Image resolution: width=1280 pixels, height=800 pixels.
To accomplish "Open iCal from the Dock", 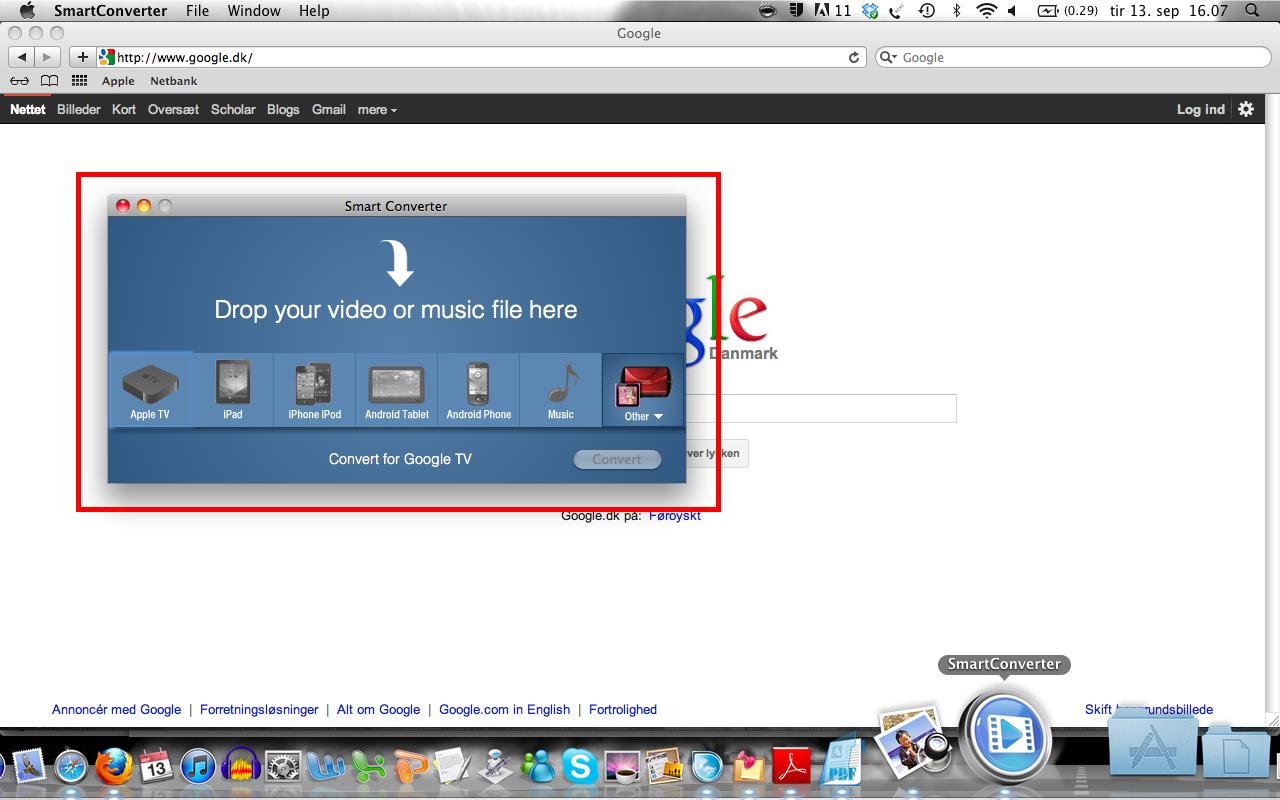I will point(157,766).
